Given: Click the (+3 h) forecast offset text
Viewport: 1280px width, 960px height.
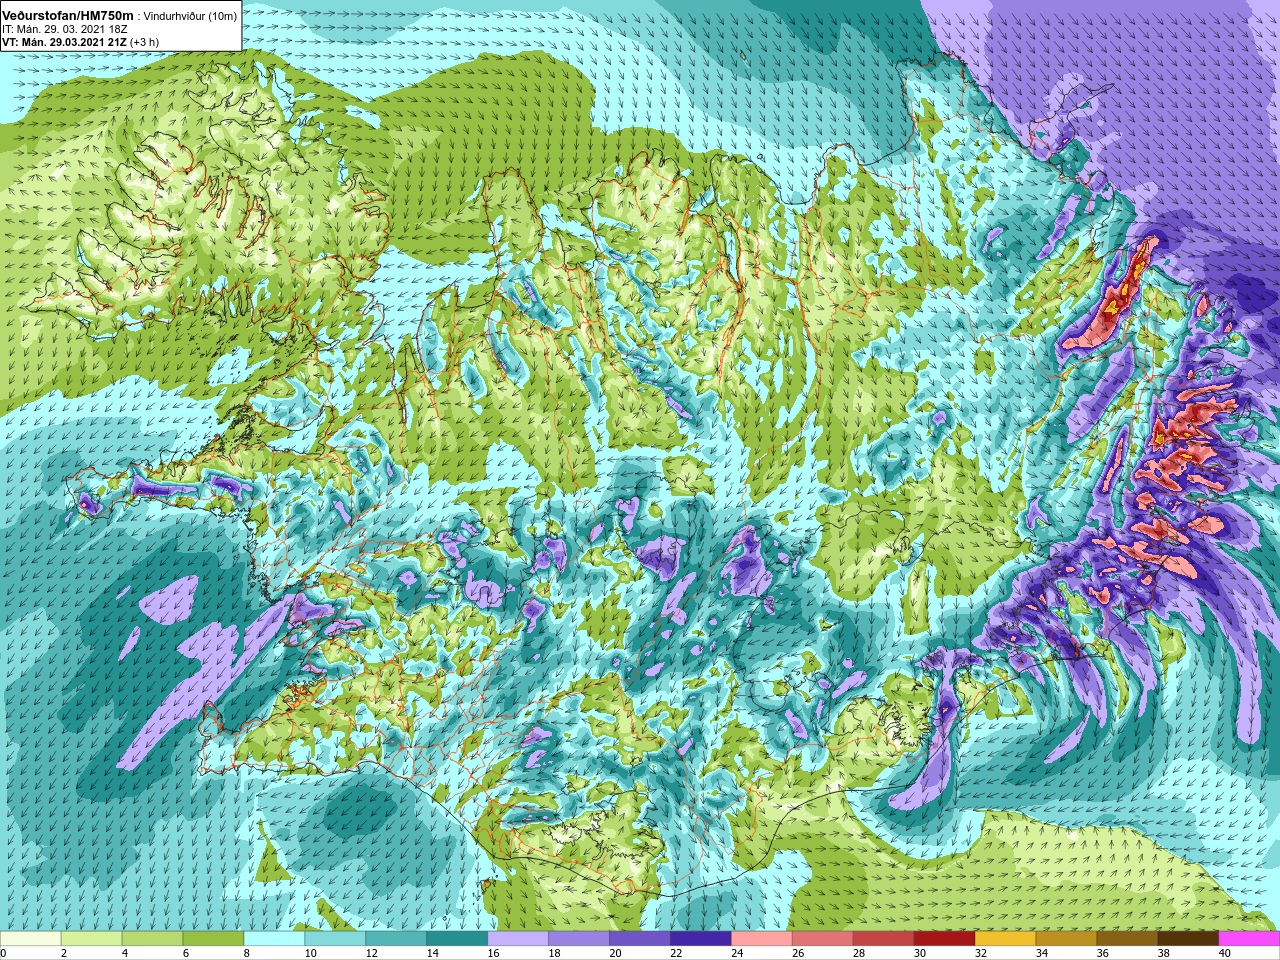Looking at the screenshot, I should [x=144, y=42].
